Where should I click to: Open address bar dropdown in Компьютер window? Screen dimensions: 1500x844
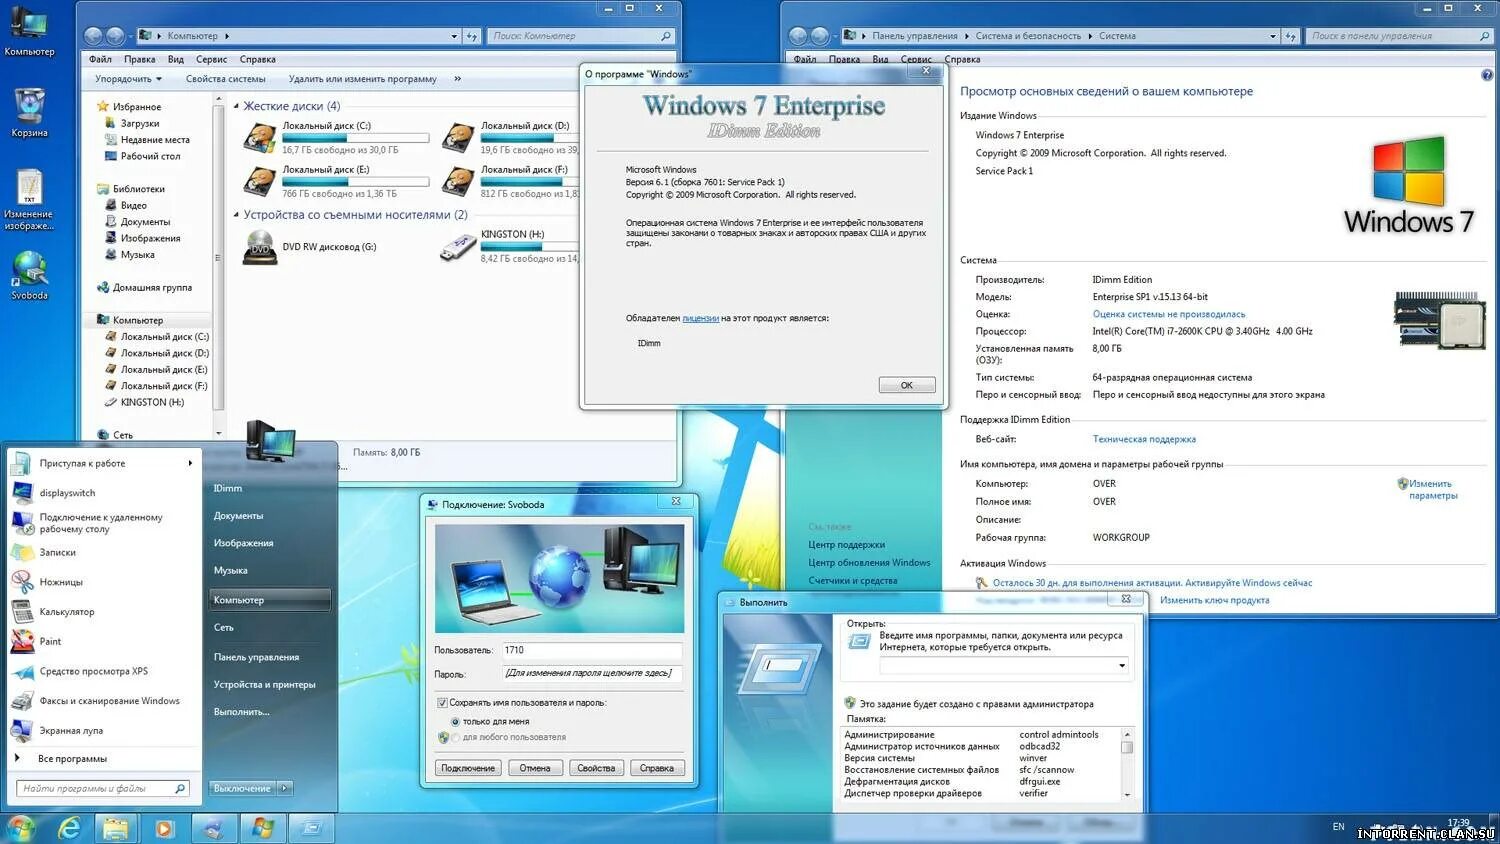pos(454,36)
